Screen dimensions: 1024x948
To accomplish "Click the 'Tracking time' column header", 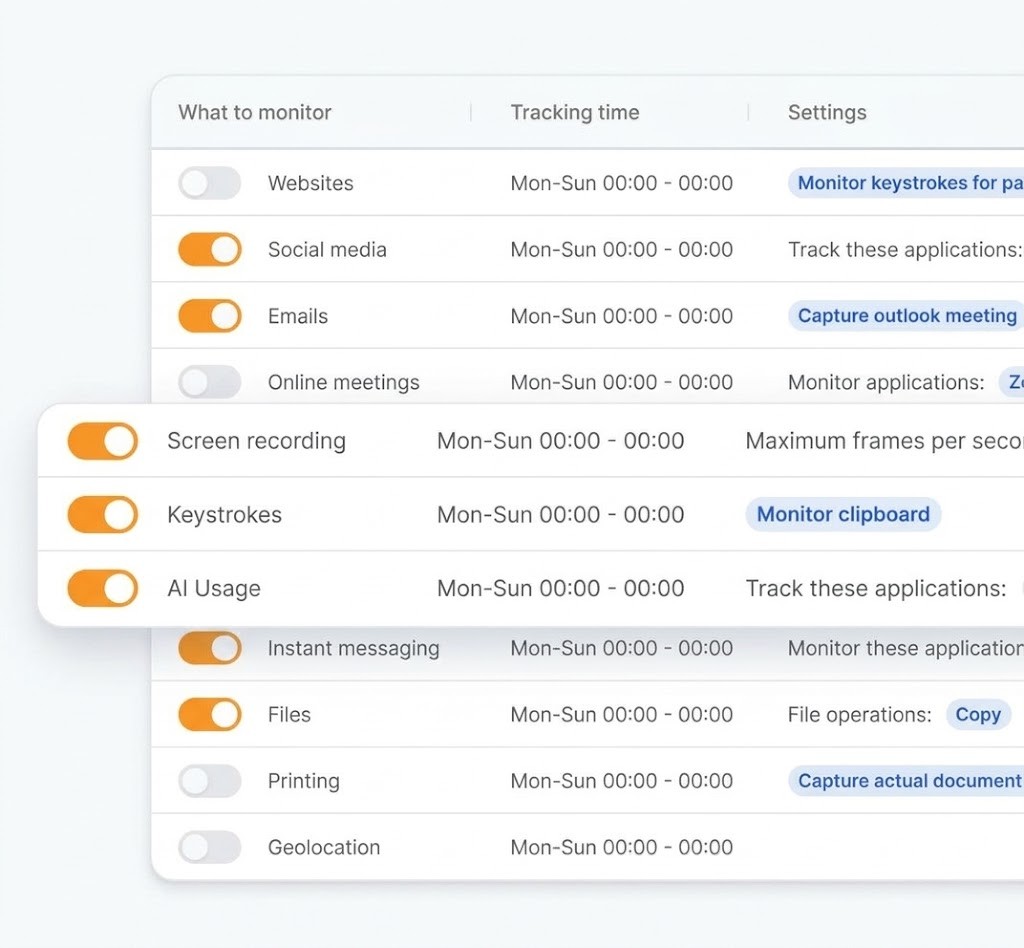I will pos(575,112).
